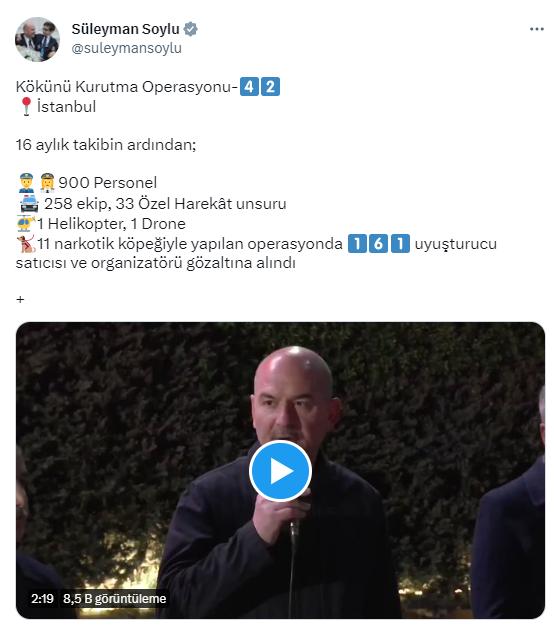Open Süleyman Soylu's profile picture
The image size is (554, 631).
point(37,39)
